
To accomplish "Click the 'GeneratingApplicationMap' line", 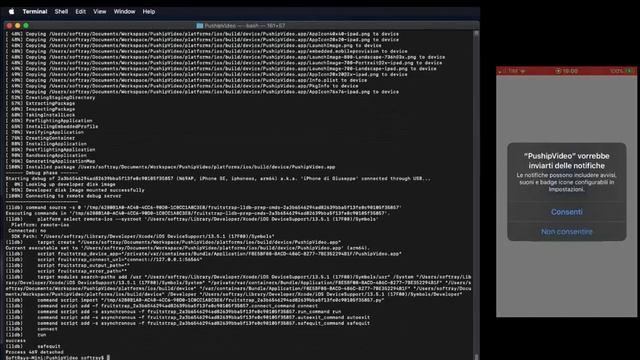I will tap(50, 161).
